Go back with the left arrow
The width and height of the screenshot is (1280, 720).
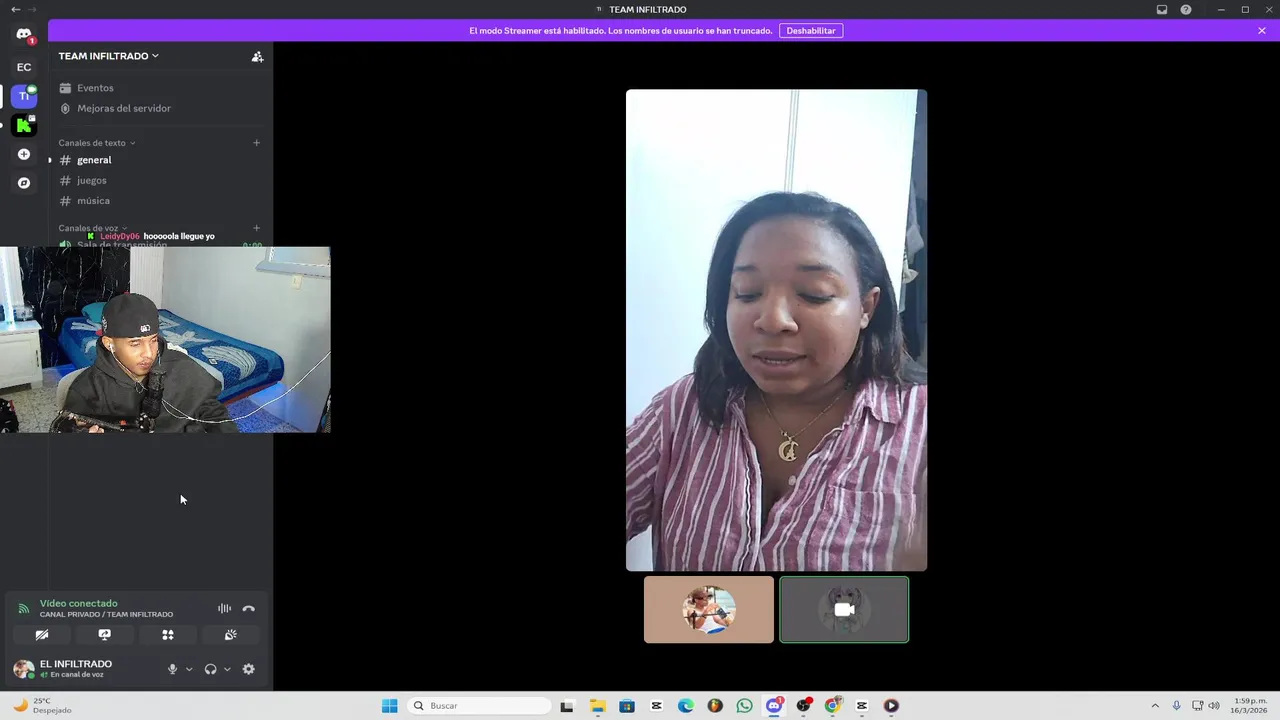15,9
